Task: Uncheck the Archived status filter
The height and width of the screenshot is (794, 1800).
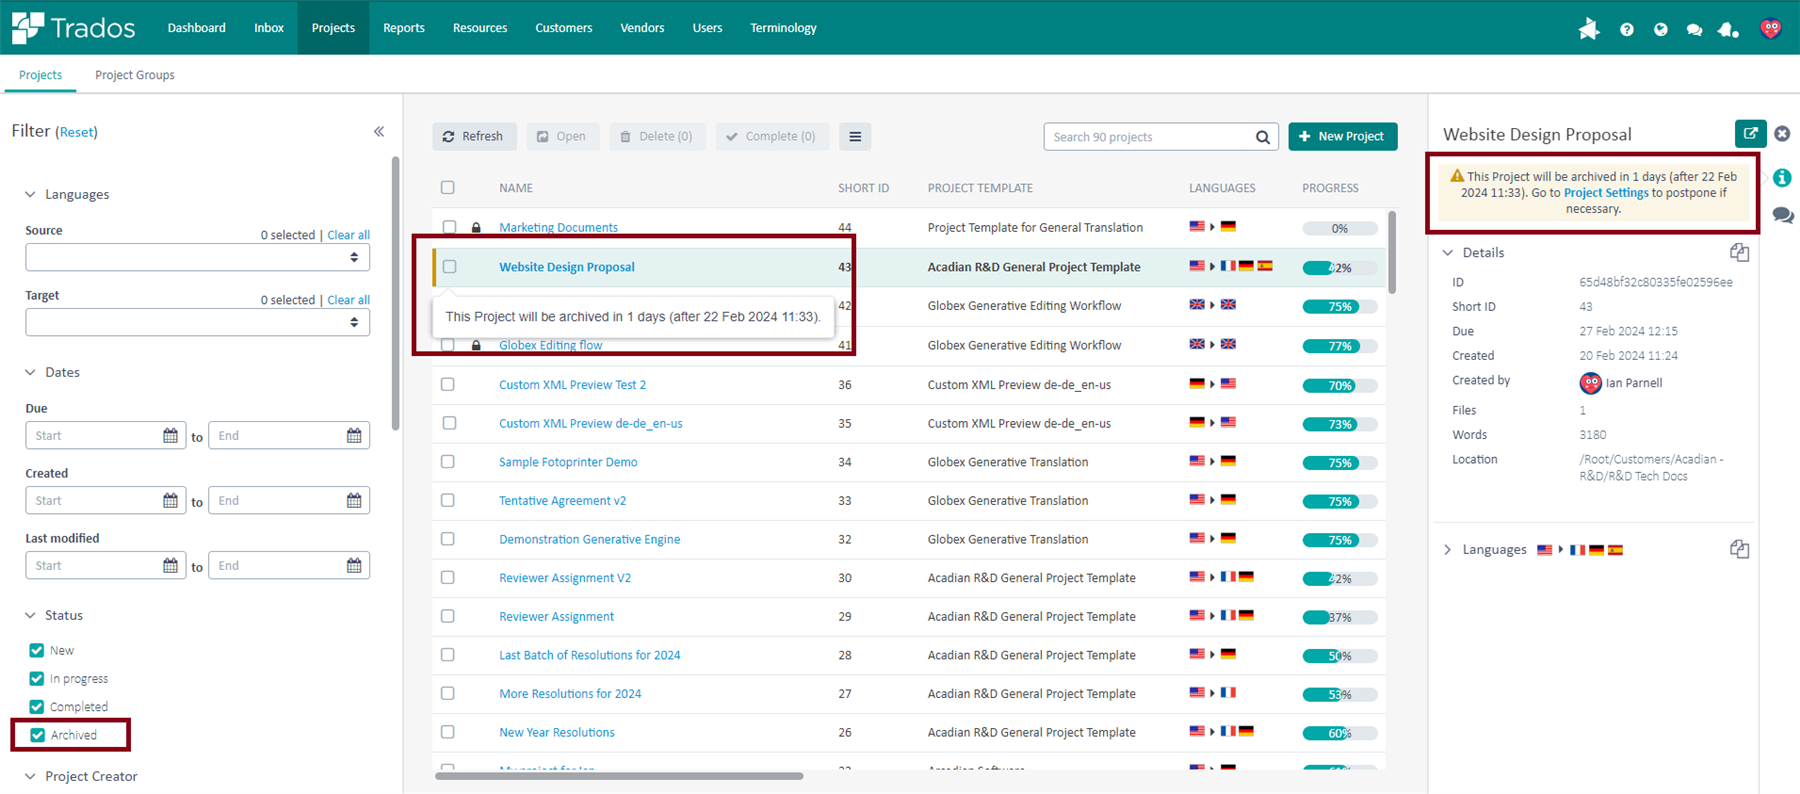Action: [37, 735]
